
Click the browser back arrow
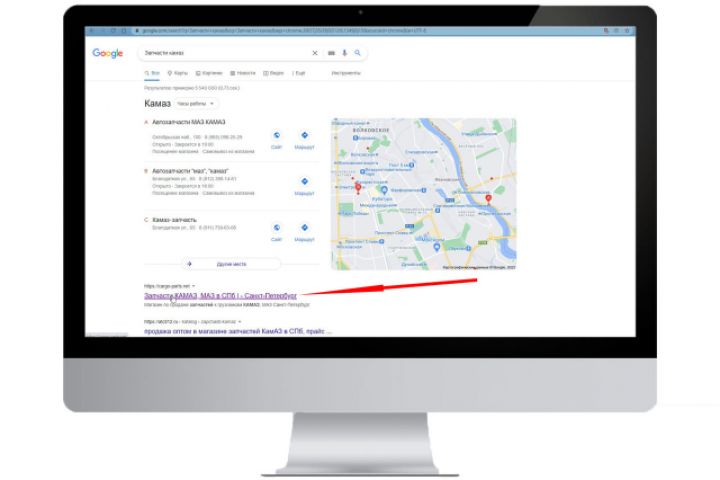(x=91, y=31)
